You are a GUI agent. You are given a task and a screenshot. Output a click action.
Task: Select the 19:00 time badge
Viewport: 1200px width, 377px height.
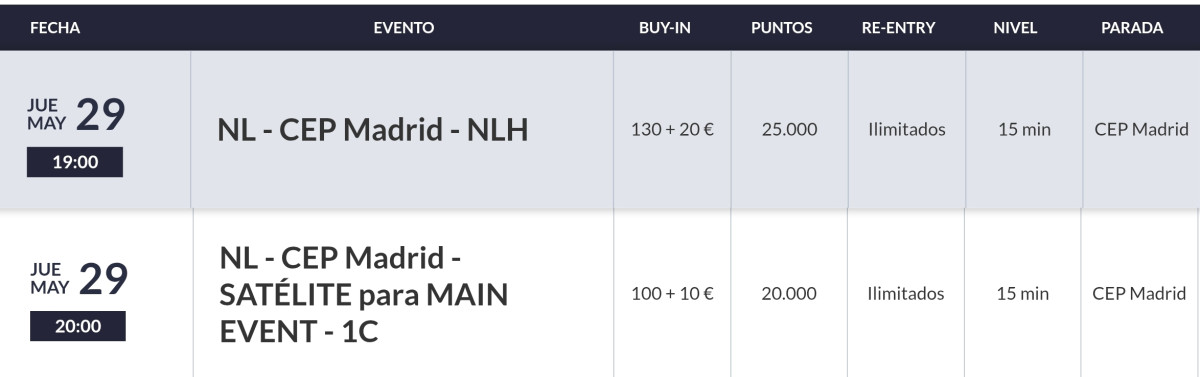pos(75,162)
